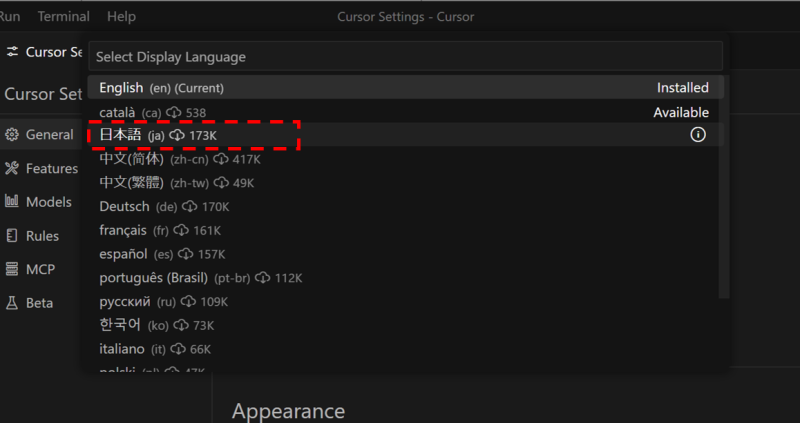The width and height of the screenshot is (800, 423).
Task: Click the Features tools icon
Action: point(12,168)
